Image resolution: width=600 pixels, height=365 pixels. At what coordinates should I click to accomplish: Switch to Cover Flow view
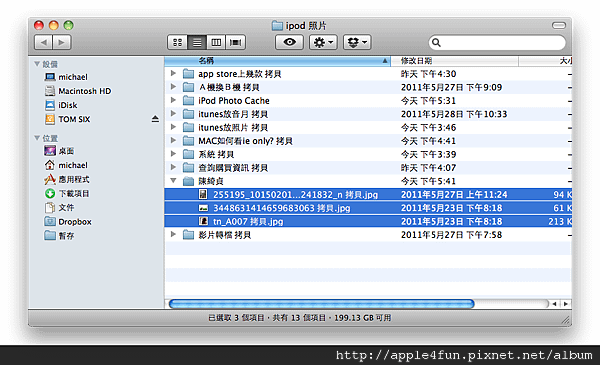[x=236, y=42]
